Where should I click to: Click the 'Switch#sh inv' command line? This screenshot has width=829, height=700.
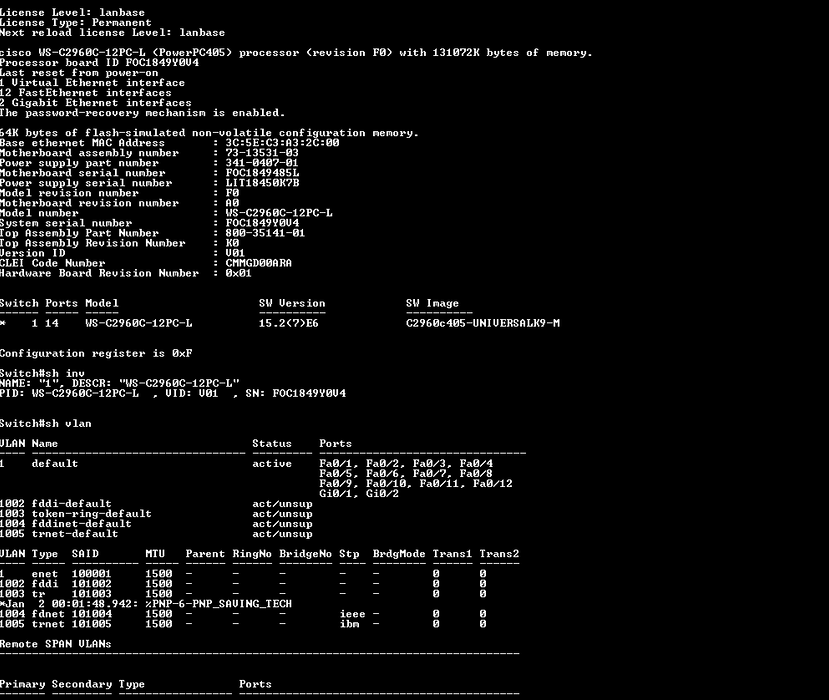coord(42,373)
